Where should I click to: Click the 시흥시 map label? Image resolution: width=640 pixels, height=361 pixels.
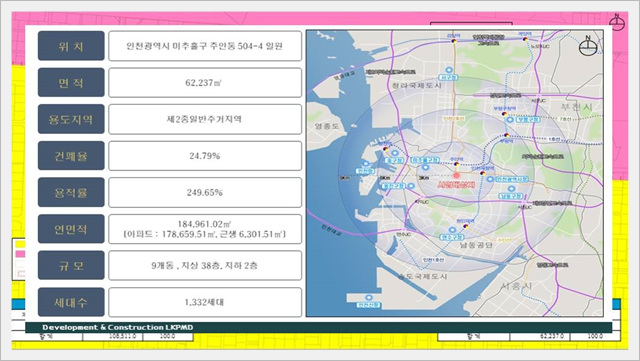tap(516, 286)
